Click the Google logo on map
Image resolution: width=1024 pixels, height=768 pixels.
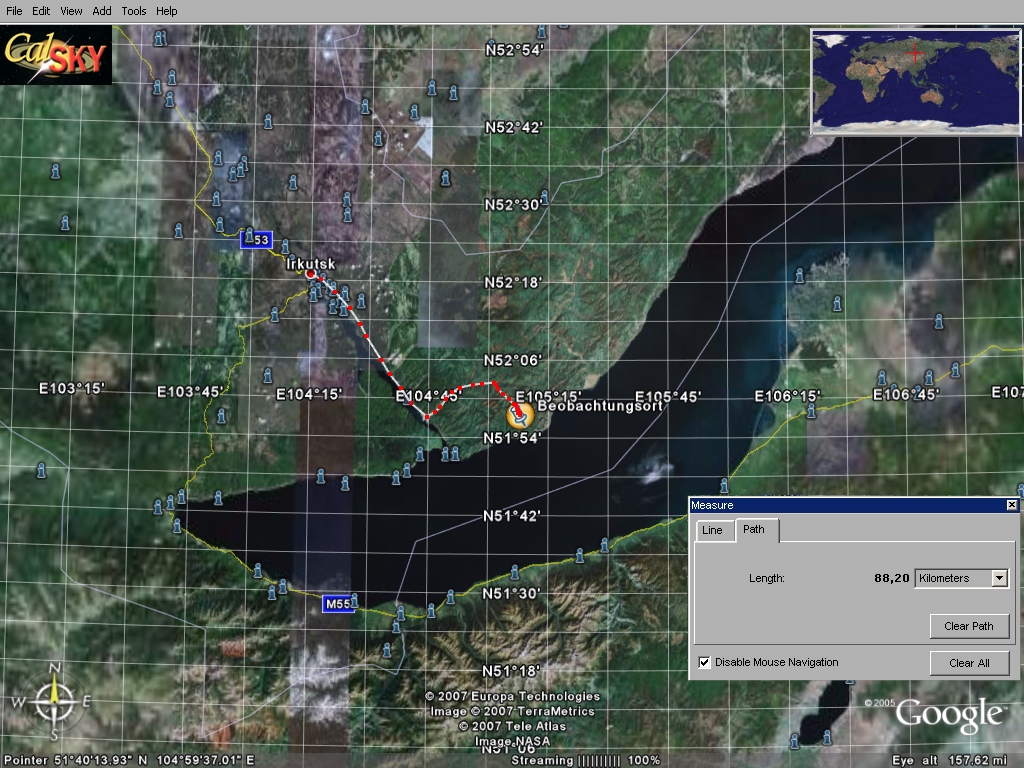tap(948, 714)
